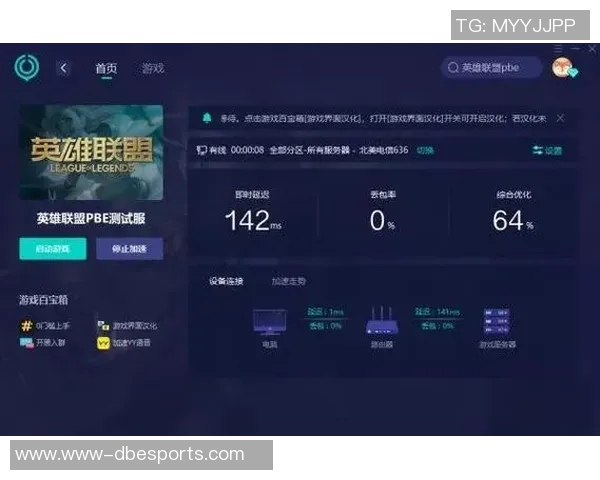
Task: Click the 00:00:08 timer
Action: (x=247, y=150)
